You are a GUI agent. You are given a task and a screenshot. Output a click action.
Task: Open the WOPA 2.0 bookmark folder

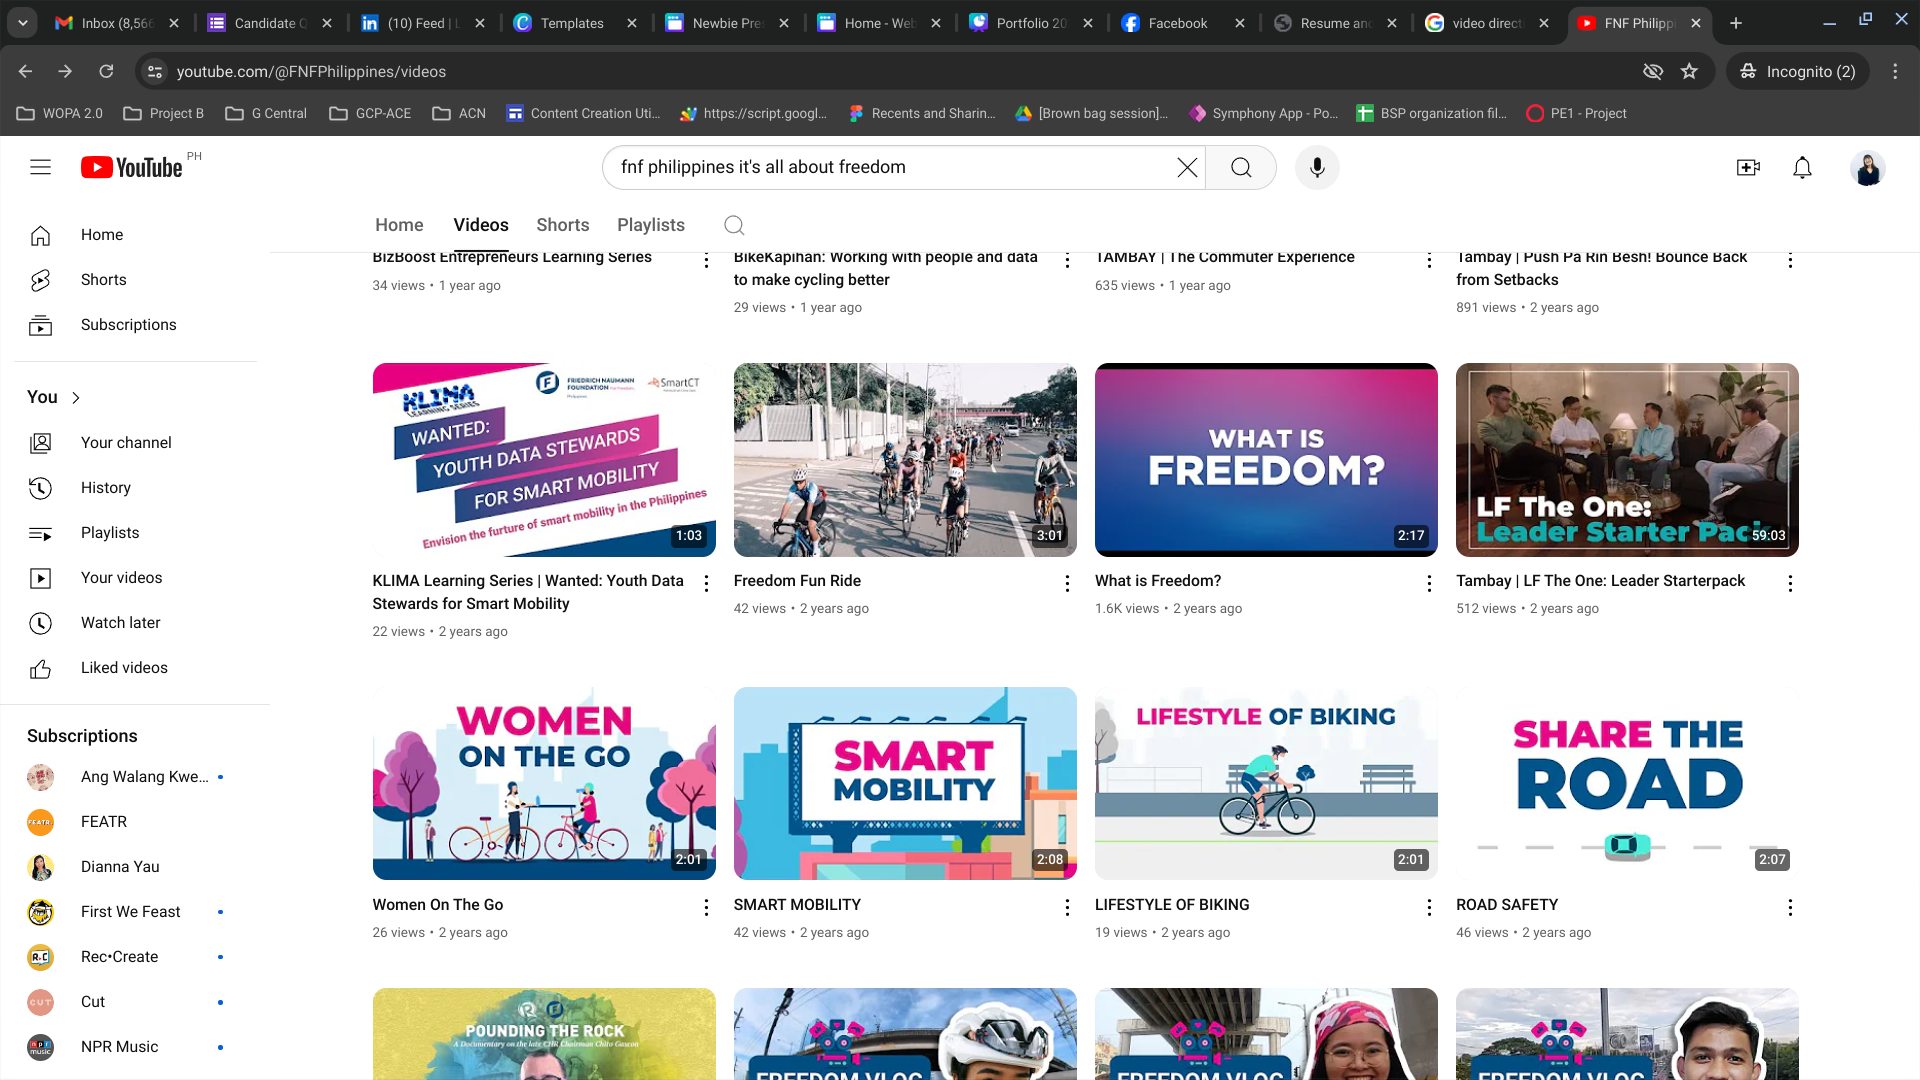[x=60, y=114]
